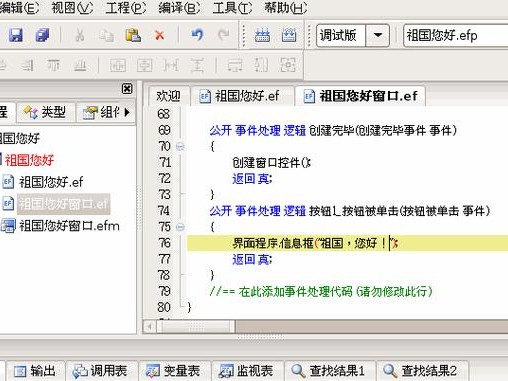Collapse the code block at line 75
Image resolution: width=508 pixels, height=381 pixels.
tap(180, 227)
